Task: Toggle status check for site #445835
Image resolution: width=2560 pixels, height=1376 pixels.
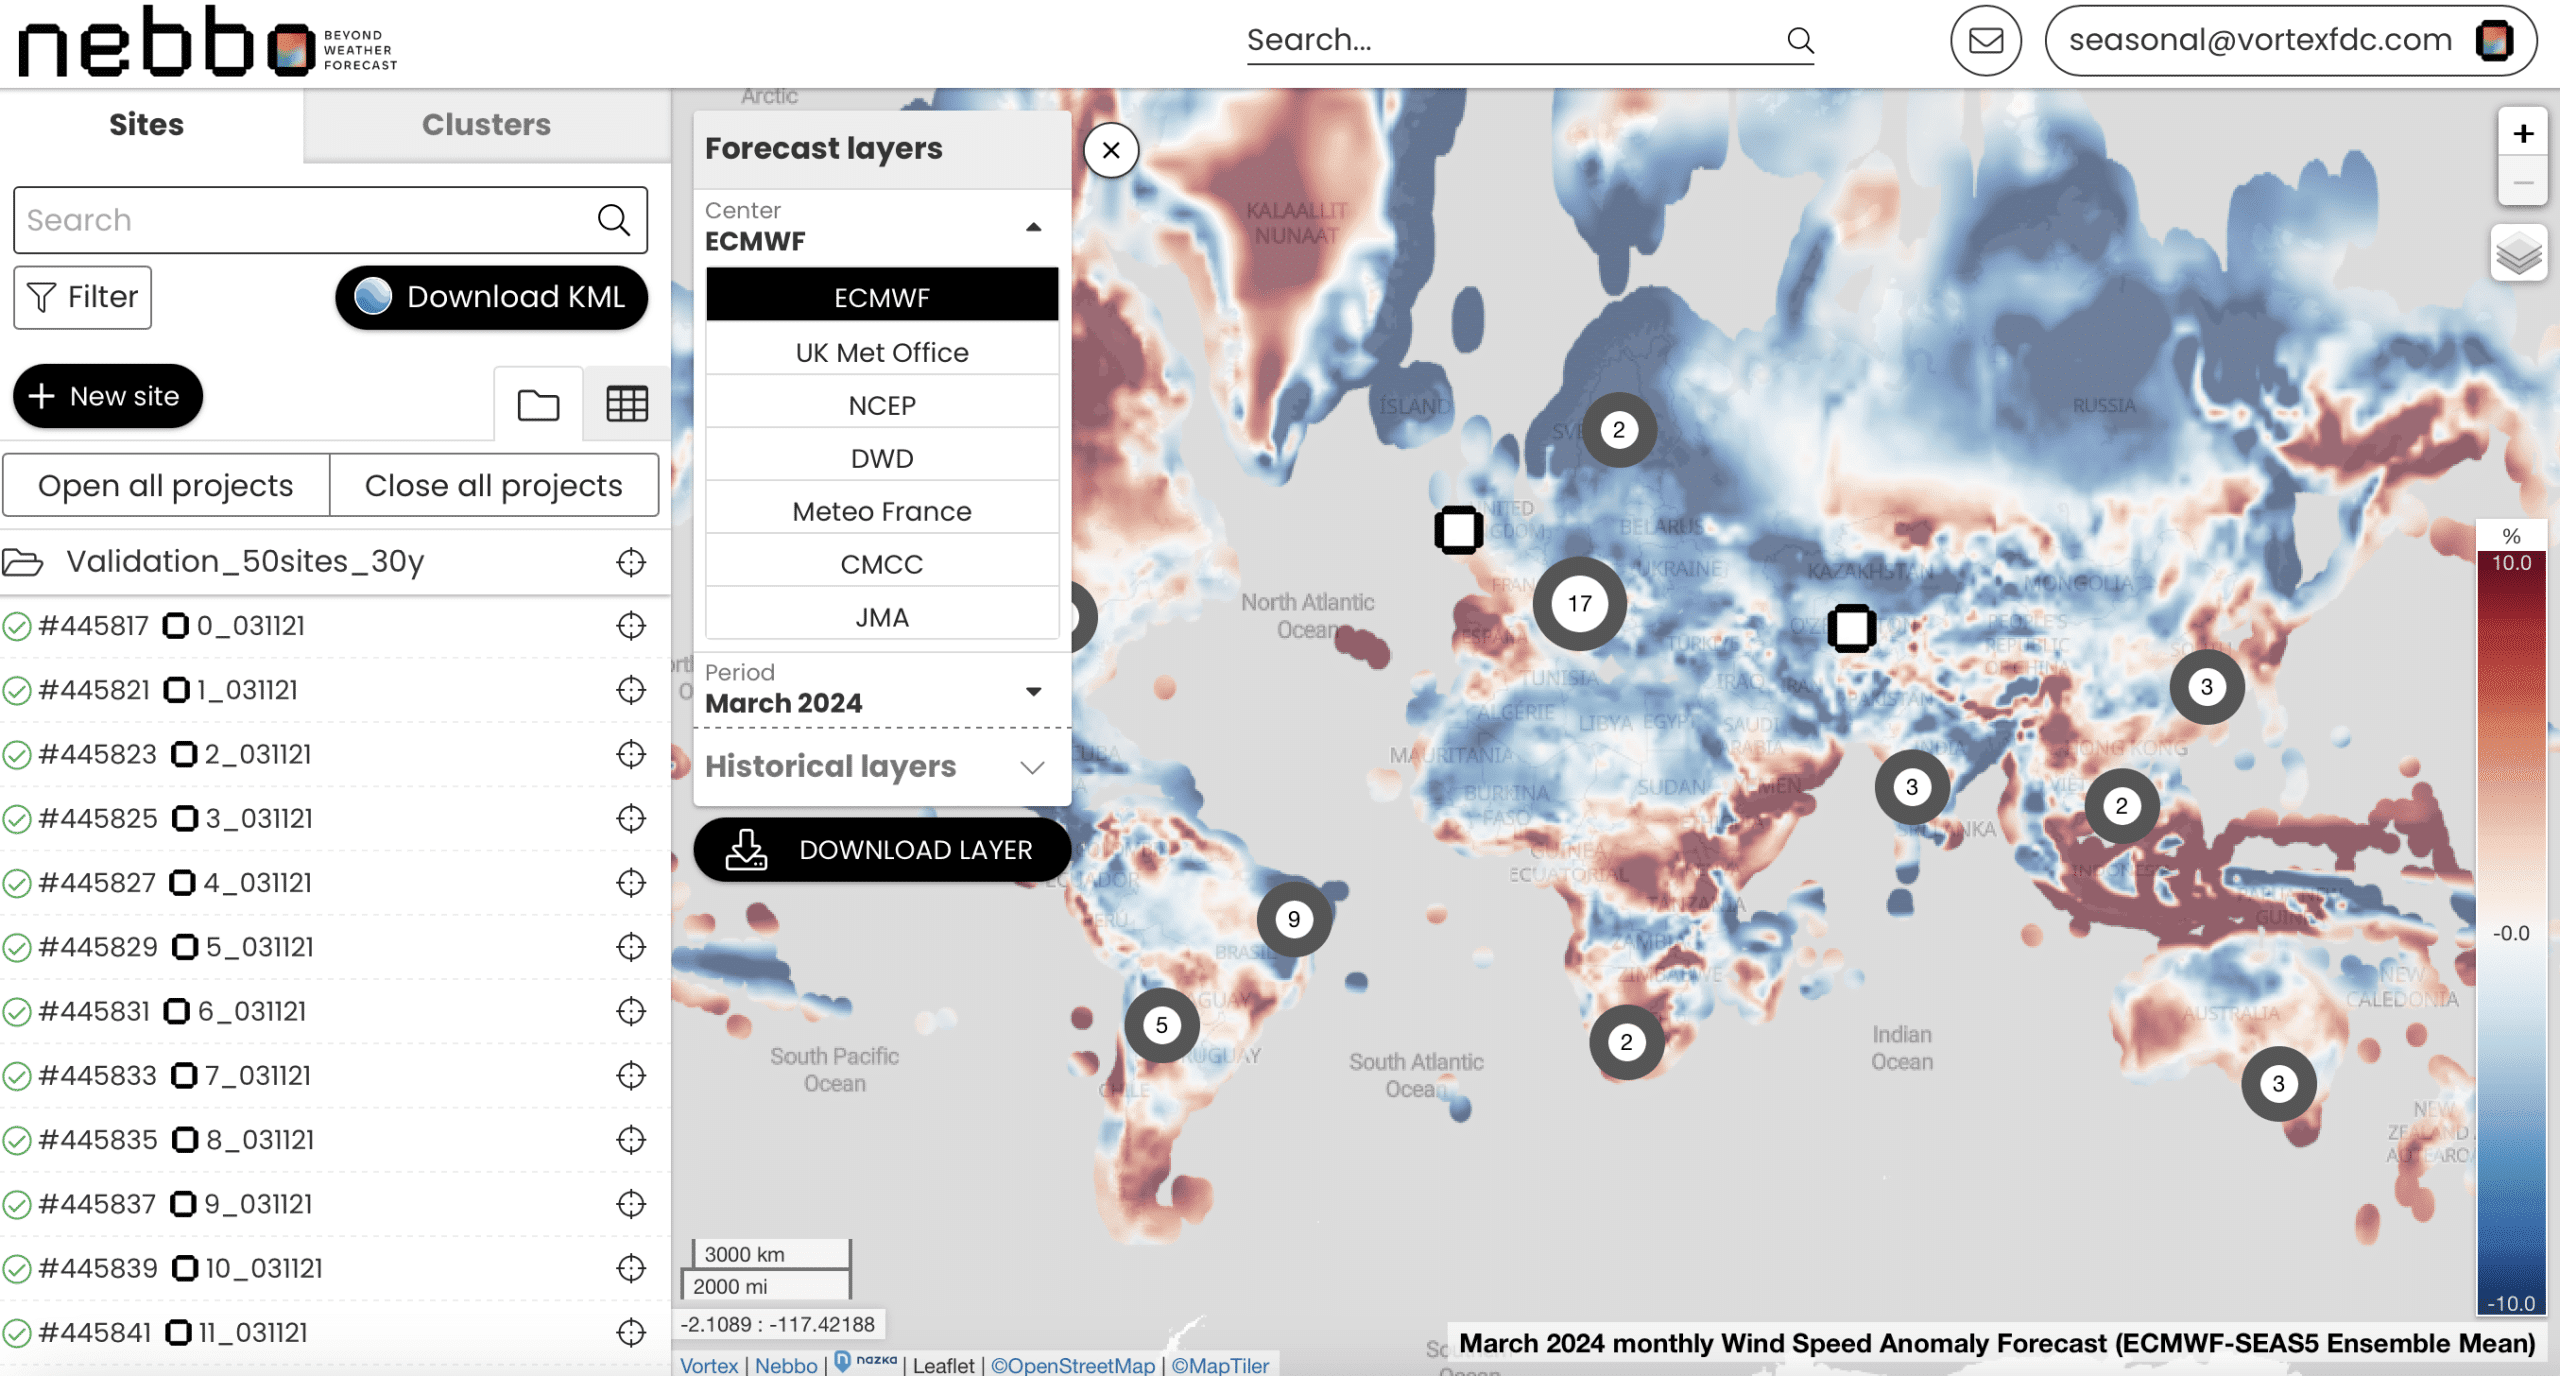Action: [16, 1141]
